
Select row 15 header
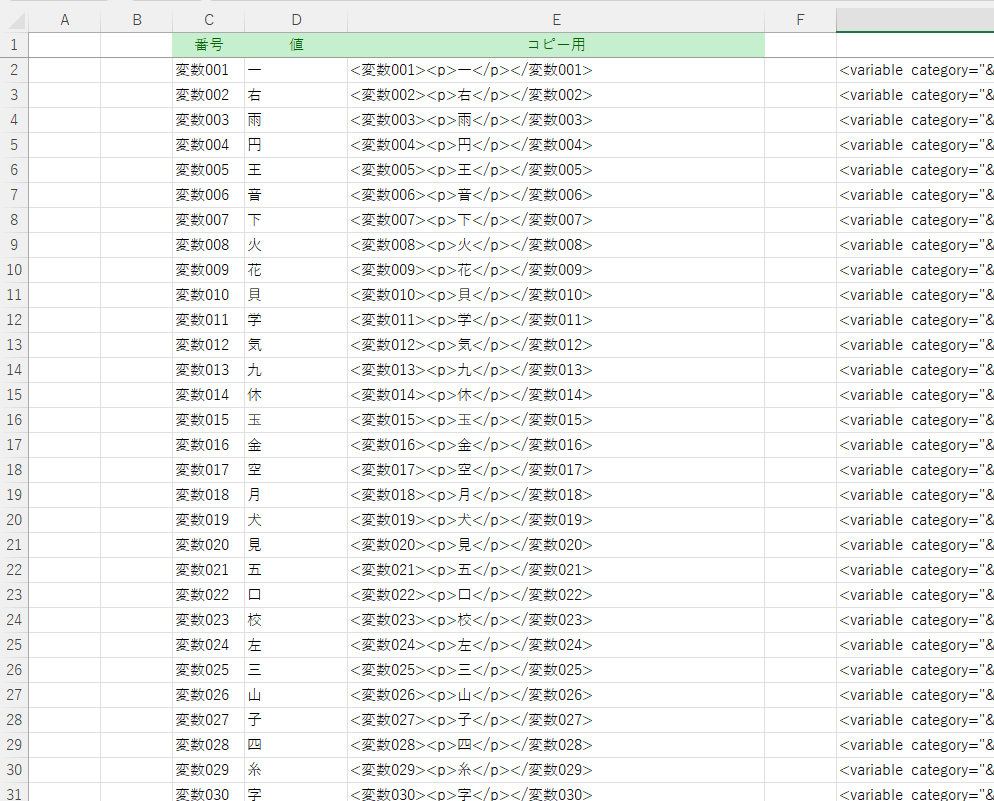pos(14,395)
